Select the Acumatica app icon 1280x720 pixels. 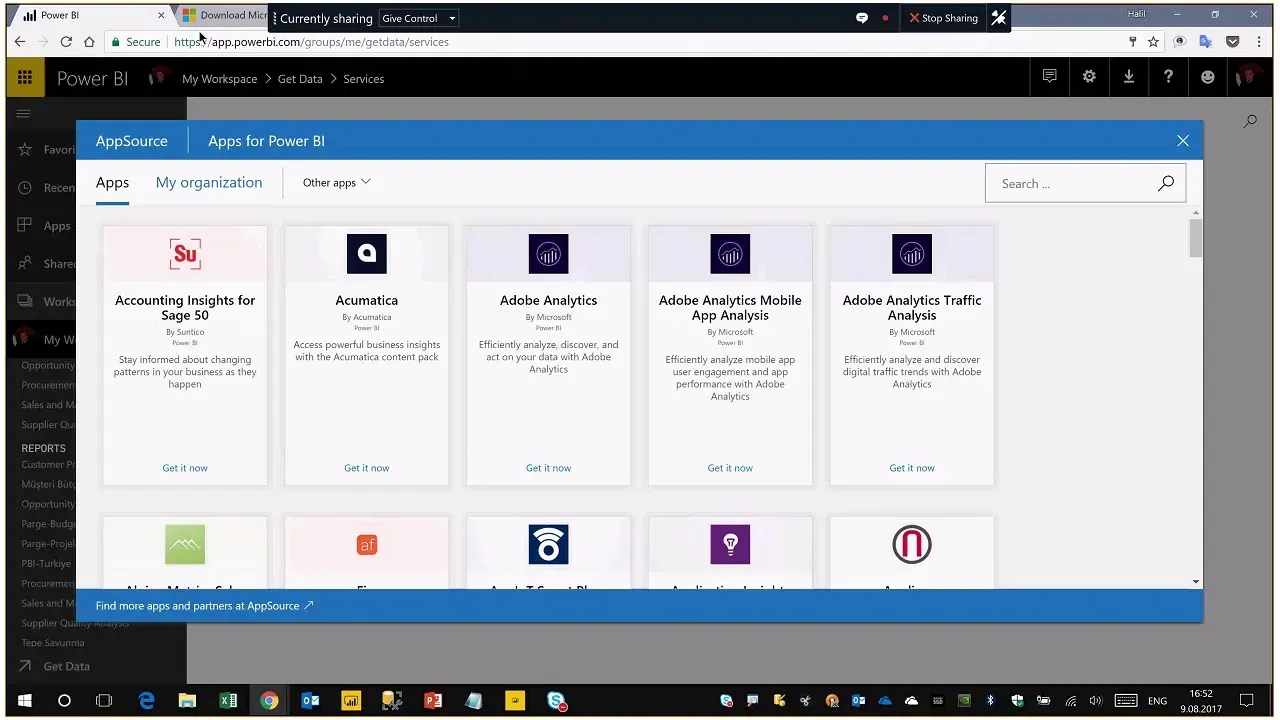coord(367,254)
